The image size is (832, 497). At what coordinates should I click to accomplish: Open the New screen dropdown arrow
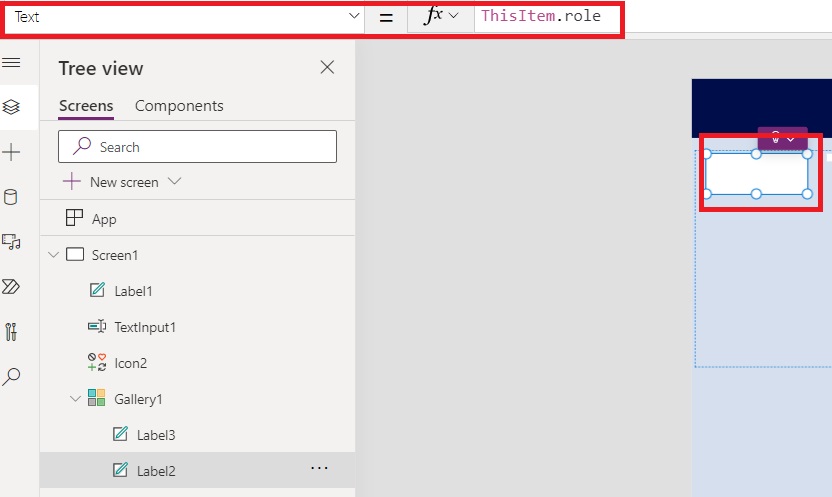click(x=175, y=182)
